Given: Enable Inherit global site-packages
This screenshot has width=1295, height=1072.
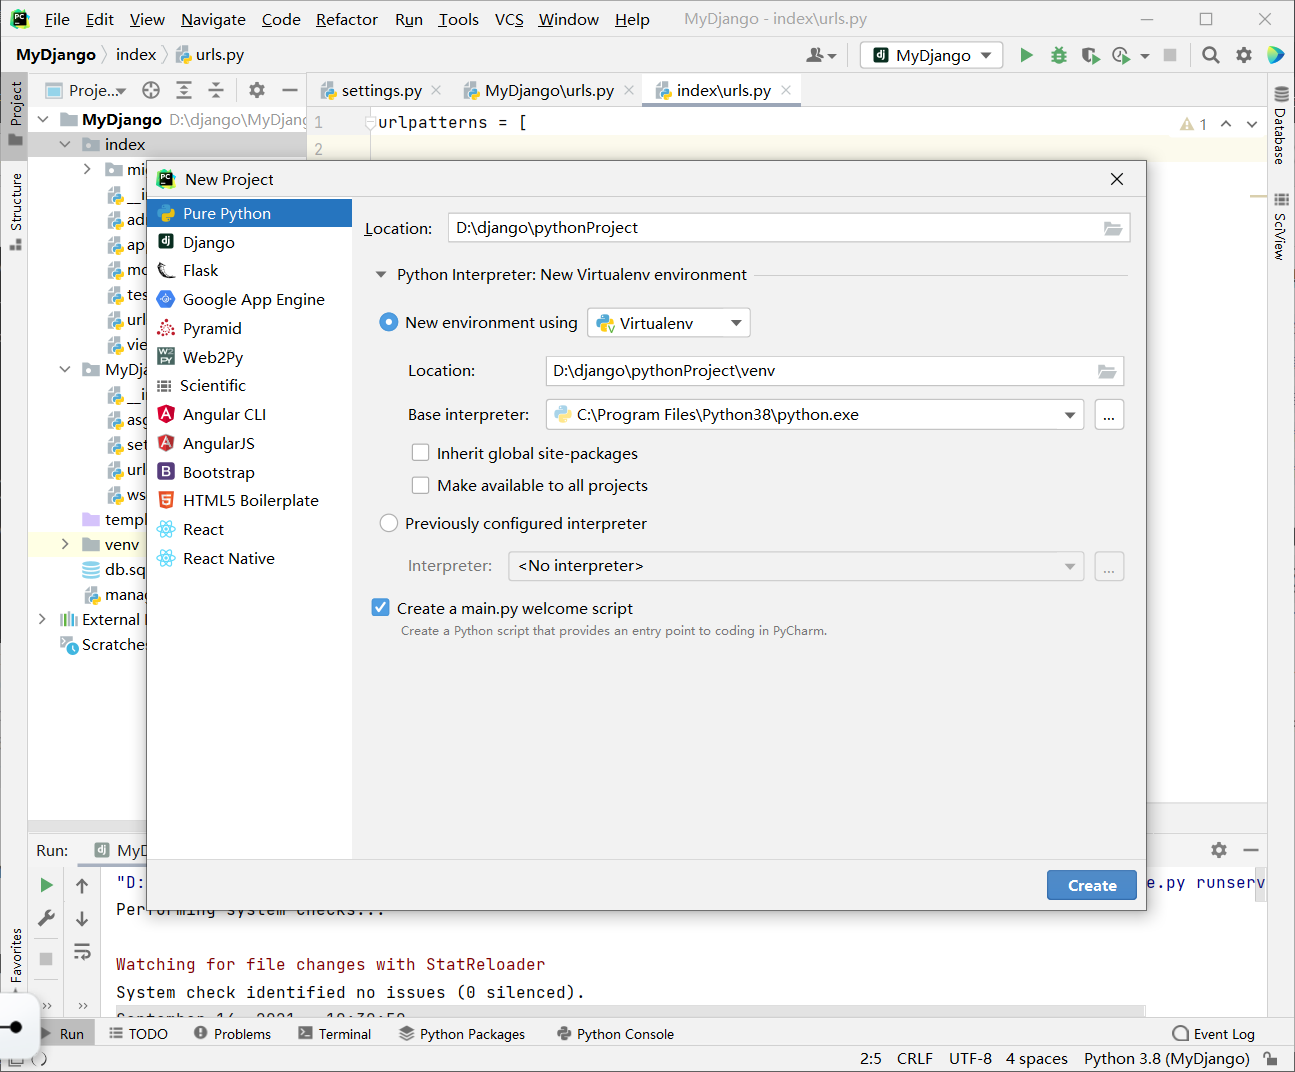Looking at the screenshot, I should click(421, 453).
